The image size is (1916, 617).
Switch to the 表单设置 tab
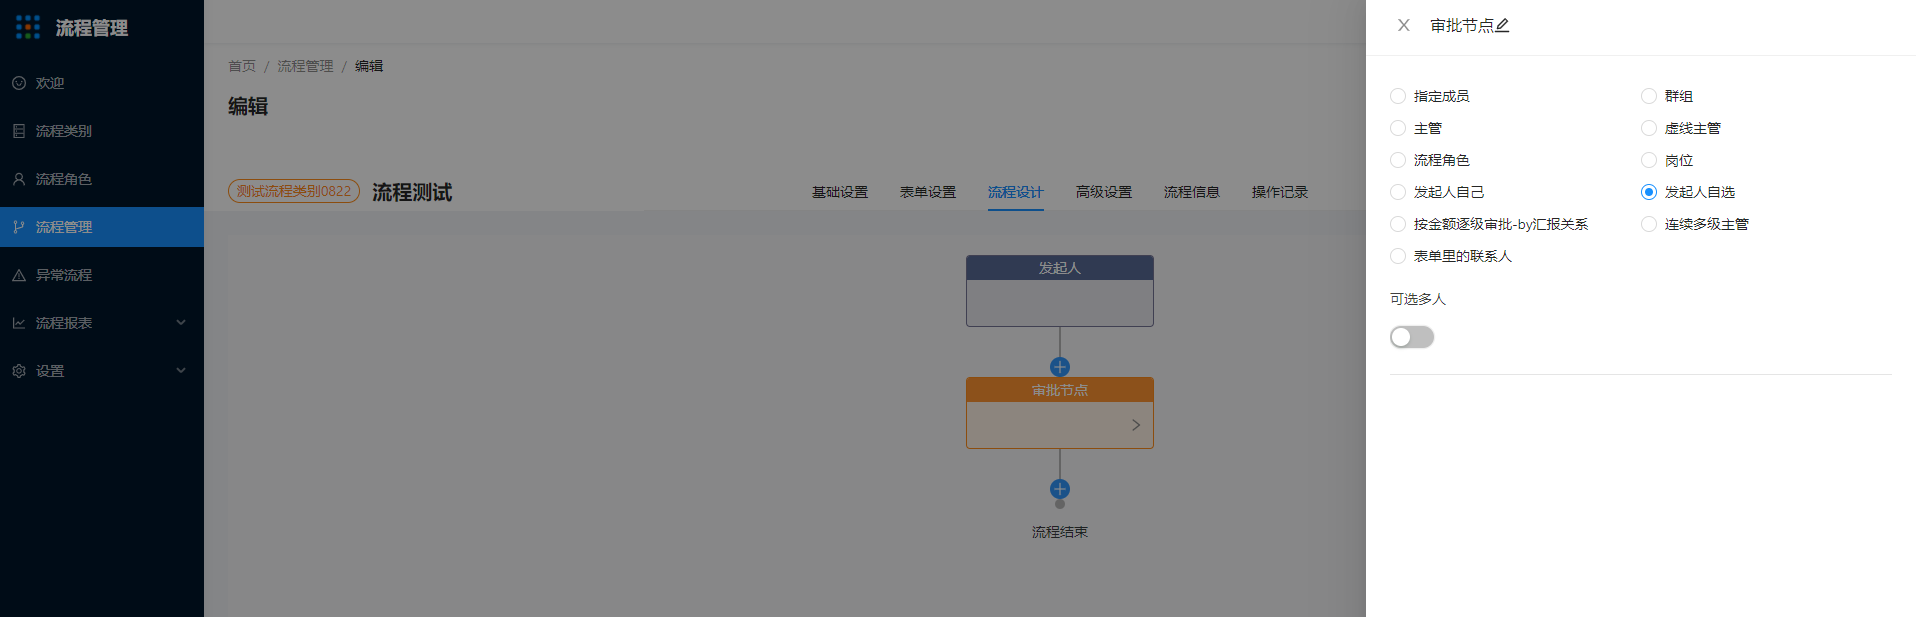928,192
